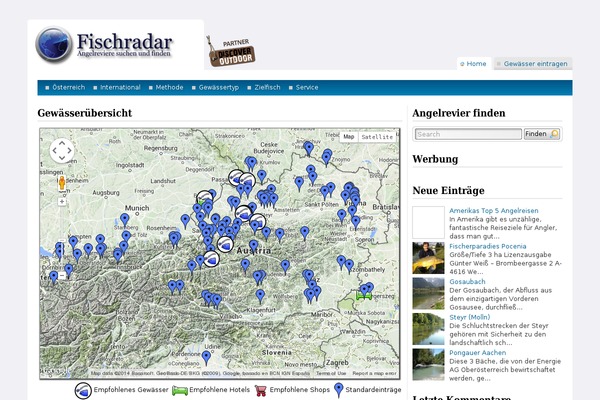Click the recommended water marker near Passau
Screen dimensions: 600x400
click(x=236, y=178)
